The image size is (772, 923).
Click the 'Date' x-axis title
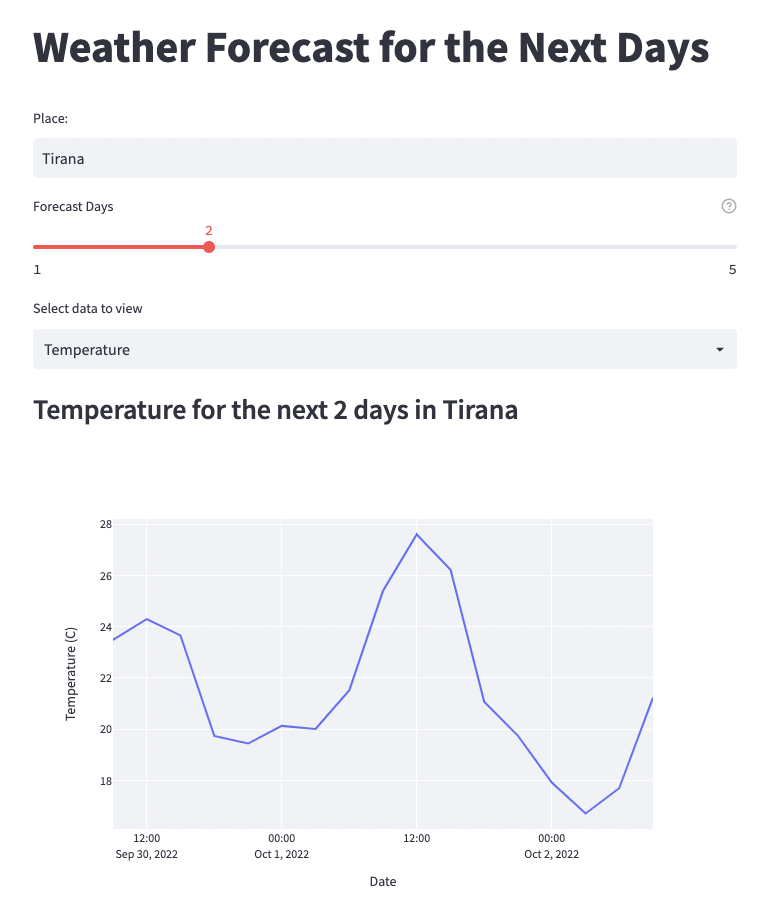click(382, 881)
